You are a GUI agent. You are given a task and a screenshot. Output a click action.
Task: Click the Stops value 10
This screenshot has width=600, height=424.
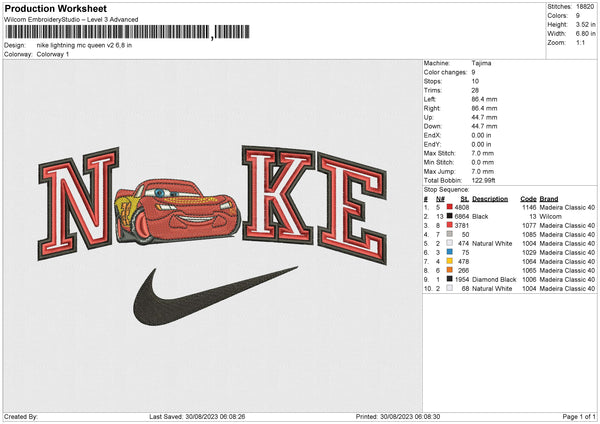coord(475,81)
